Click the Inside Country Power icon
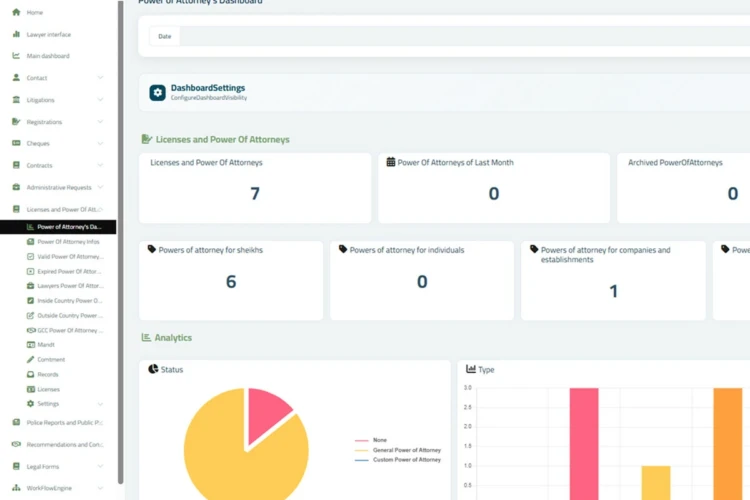Viewport: 750px width, 500px height. pos(31,300)
